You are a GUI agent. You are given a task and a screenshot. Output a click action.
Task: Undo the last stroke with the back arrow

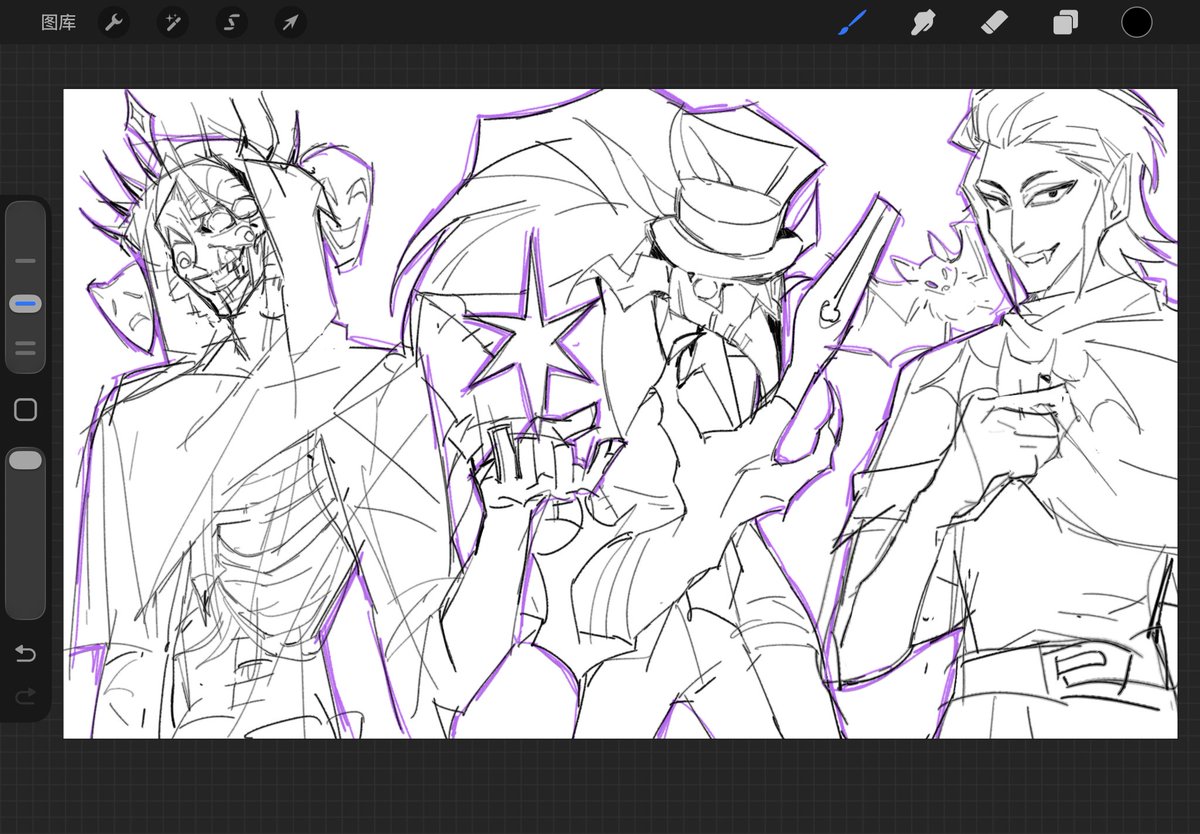click(x=25, y=653)
